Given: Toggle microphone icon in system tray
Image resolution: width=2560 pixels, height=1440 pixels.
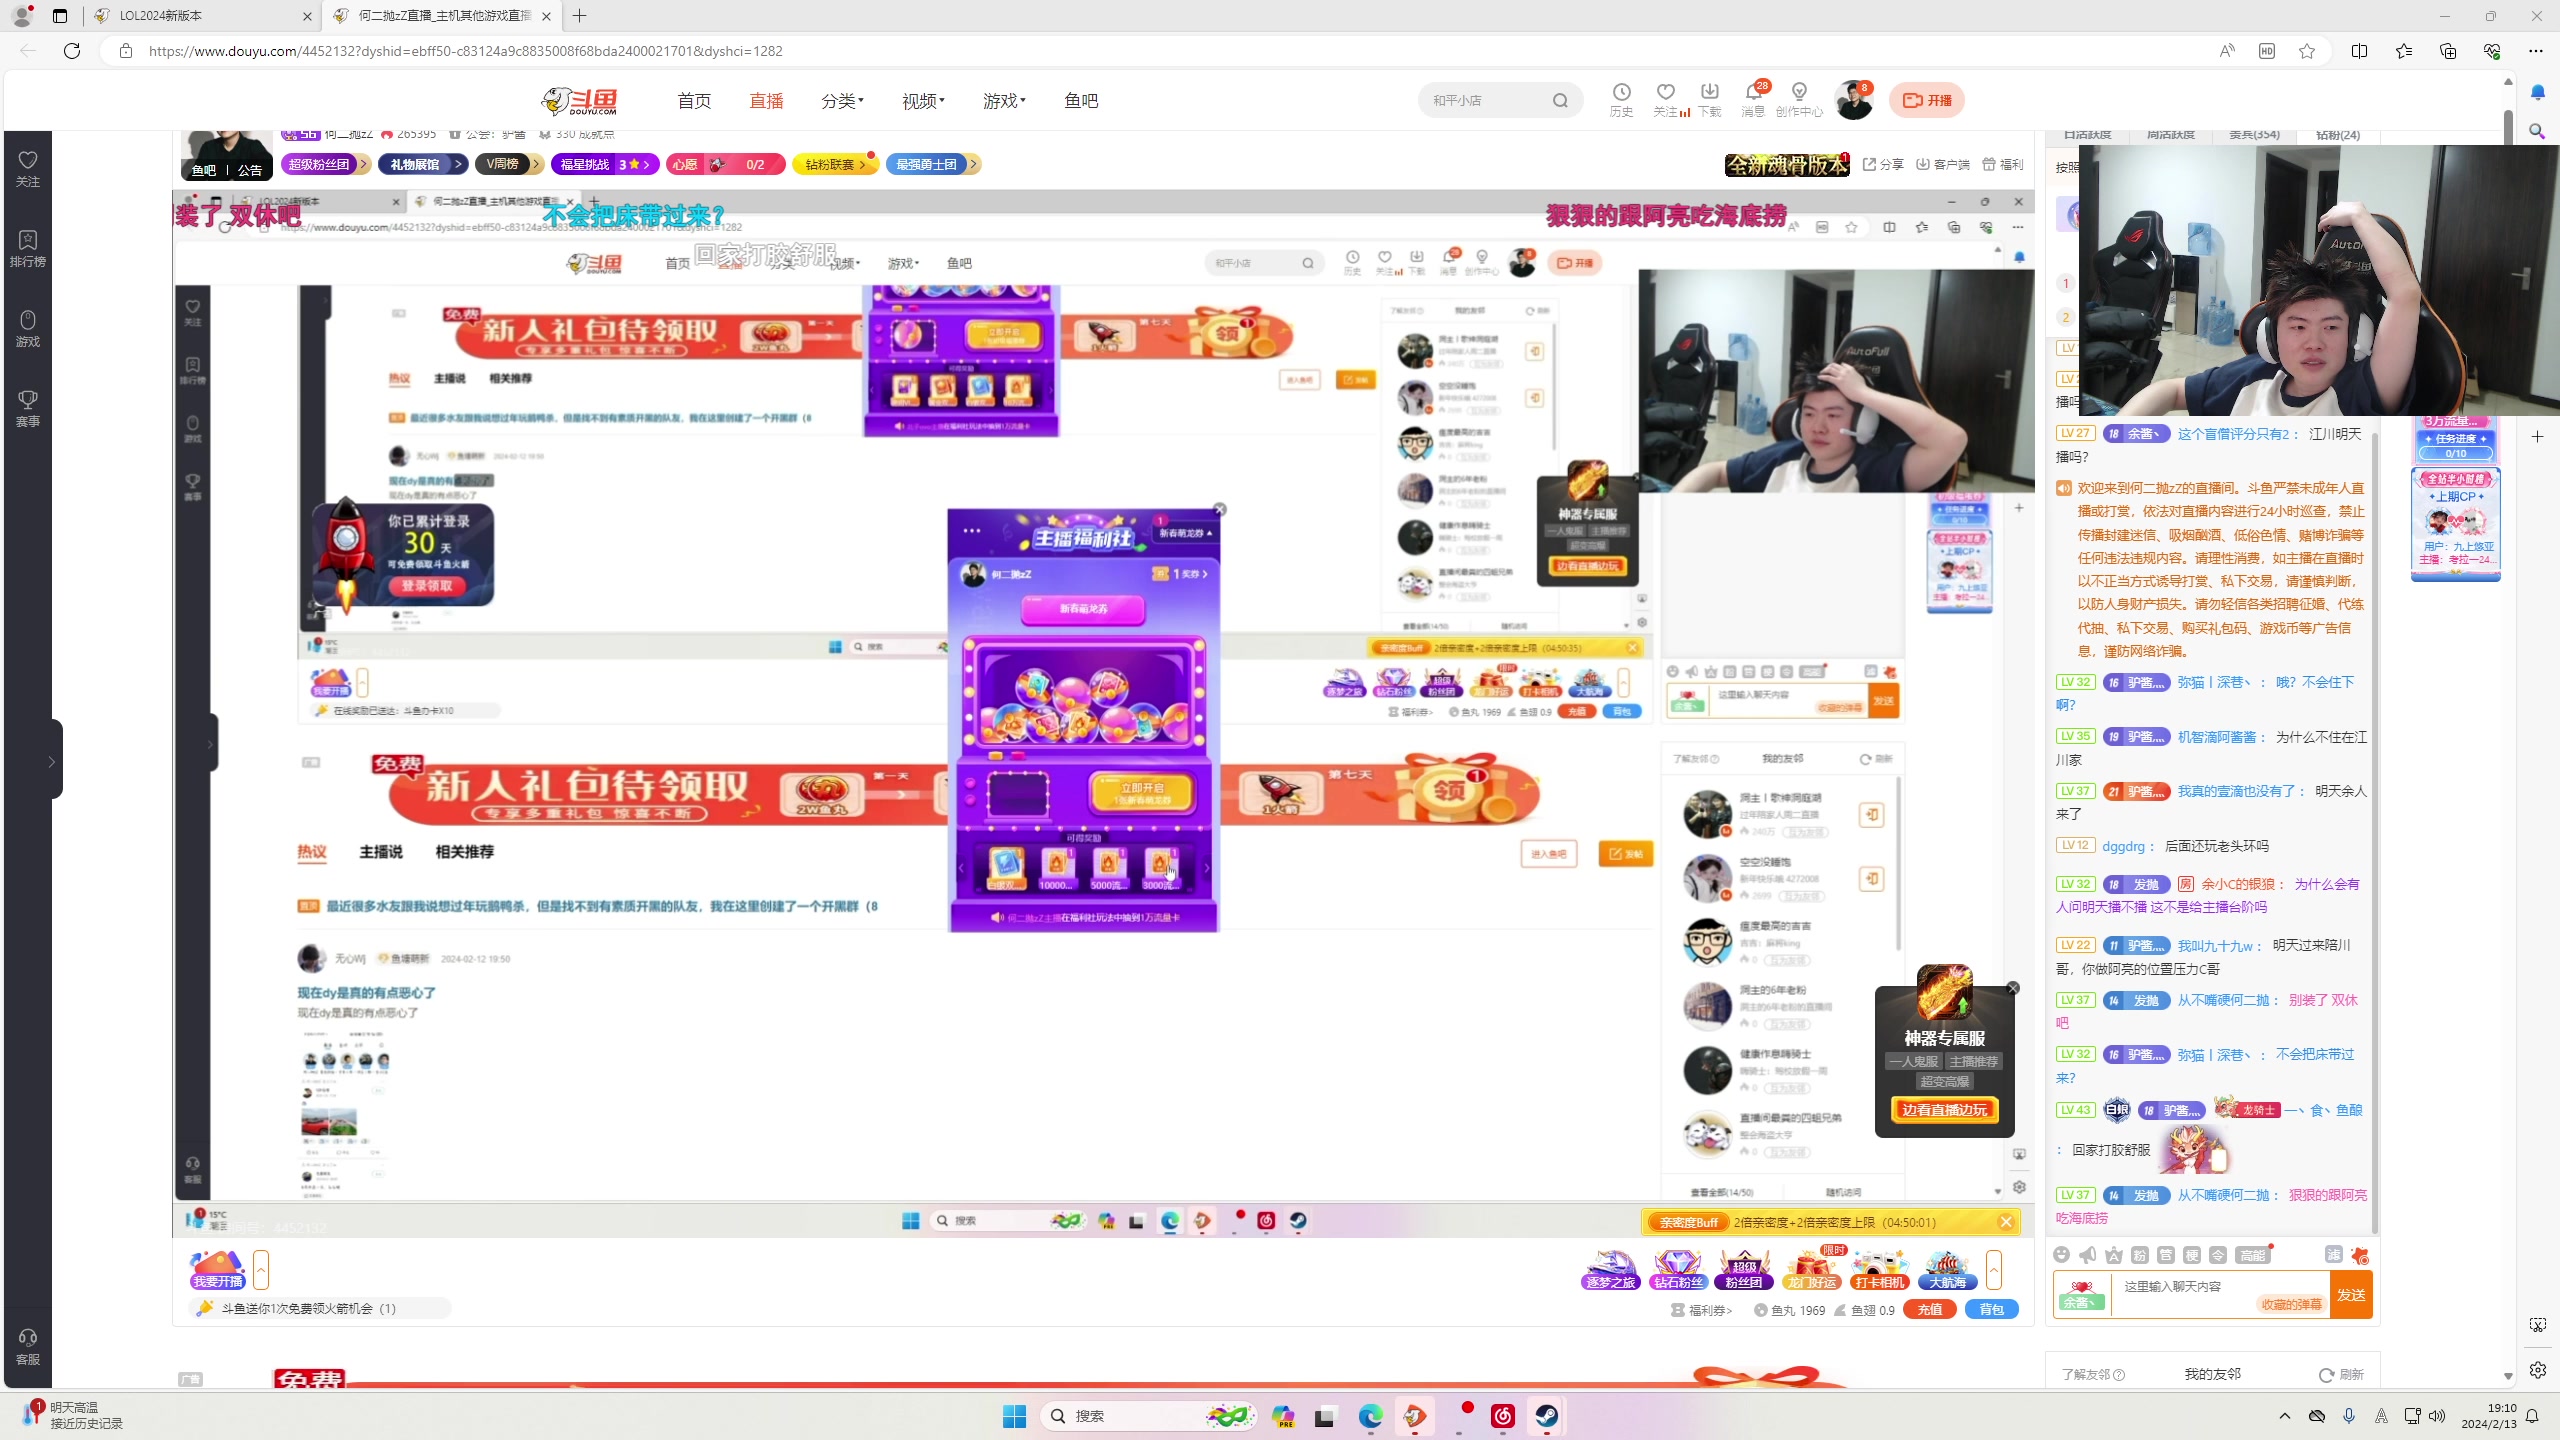Looking at the screenshot, I should [2349, 1416].
